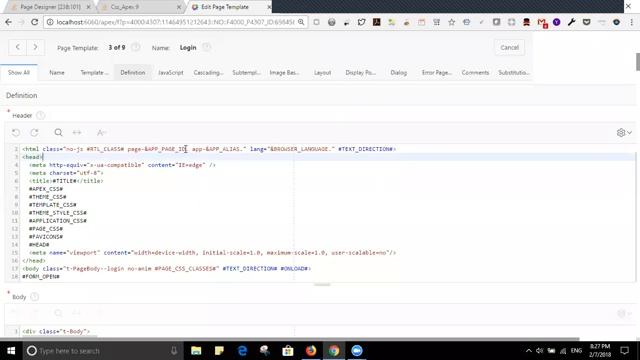Open help for the Body field
640x360 pixels.
click(x=35, y=297)
